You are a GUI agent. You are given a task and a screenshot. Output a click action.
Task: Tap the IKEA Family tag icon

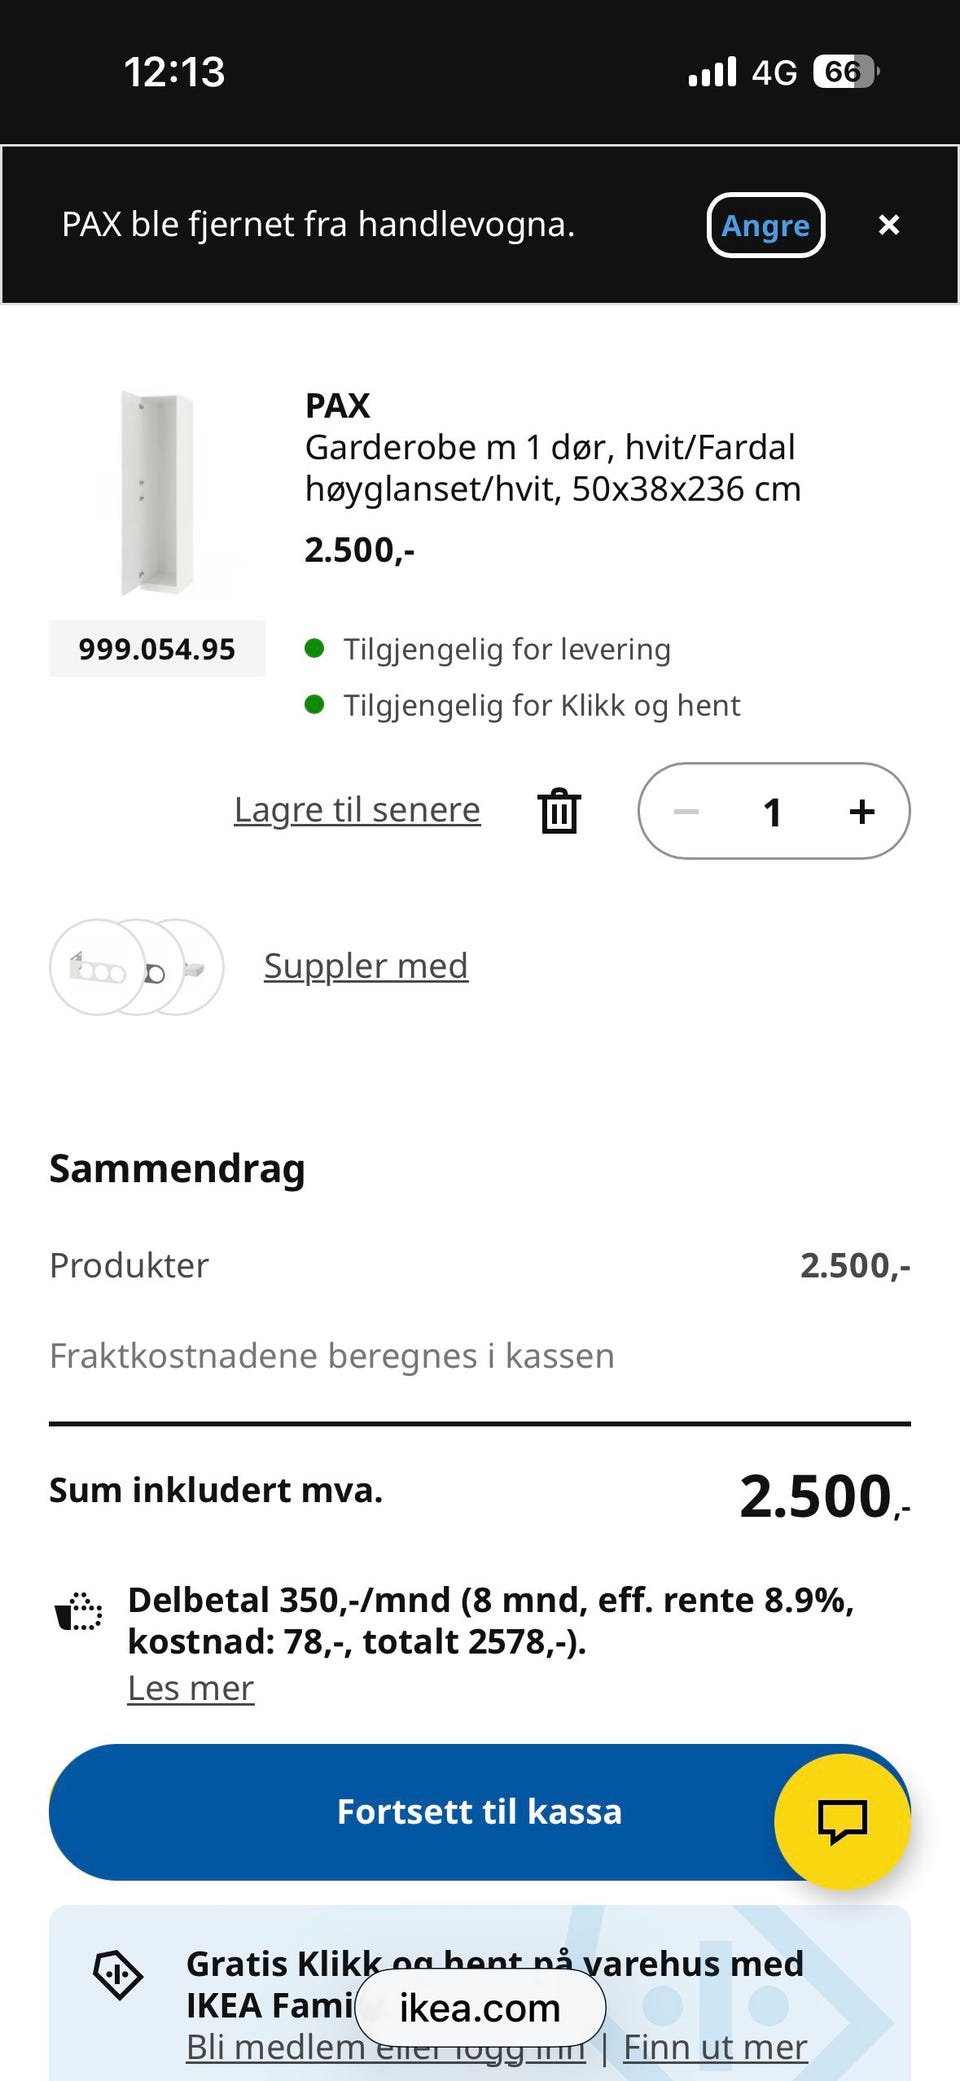[x=118, y=1975]
